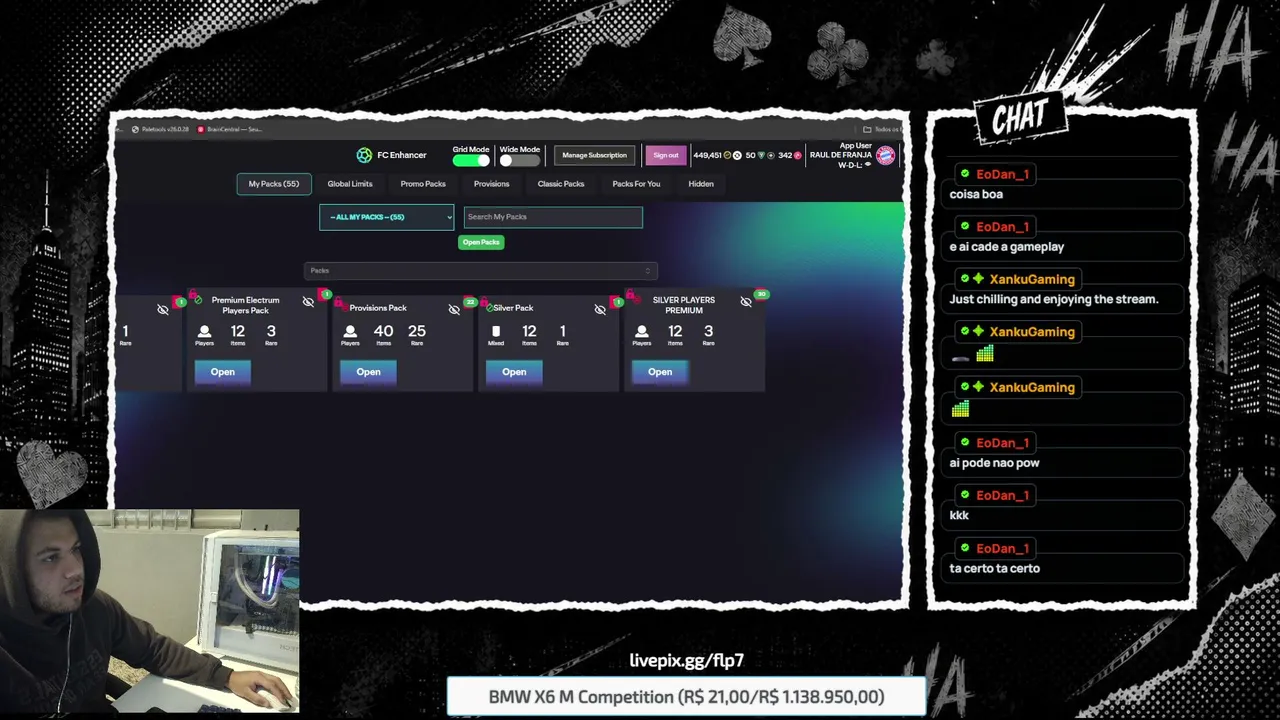This screenshot has height=720, width=1280.
Task: Click the FC Enhancer logo icon
Action: pos(364,155)
